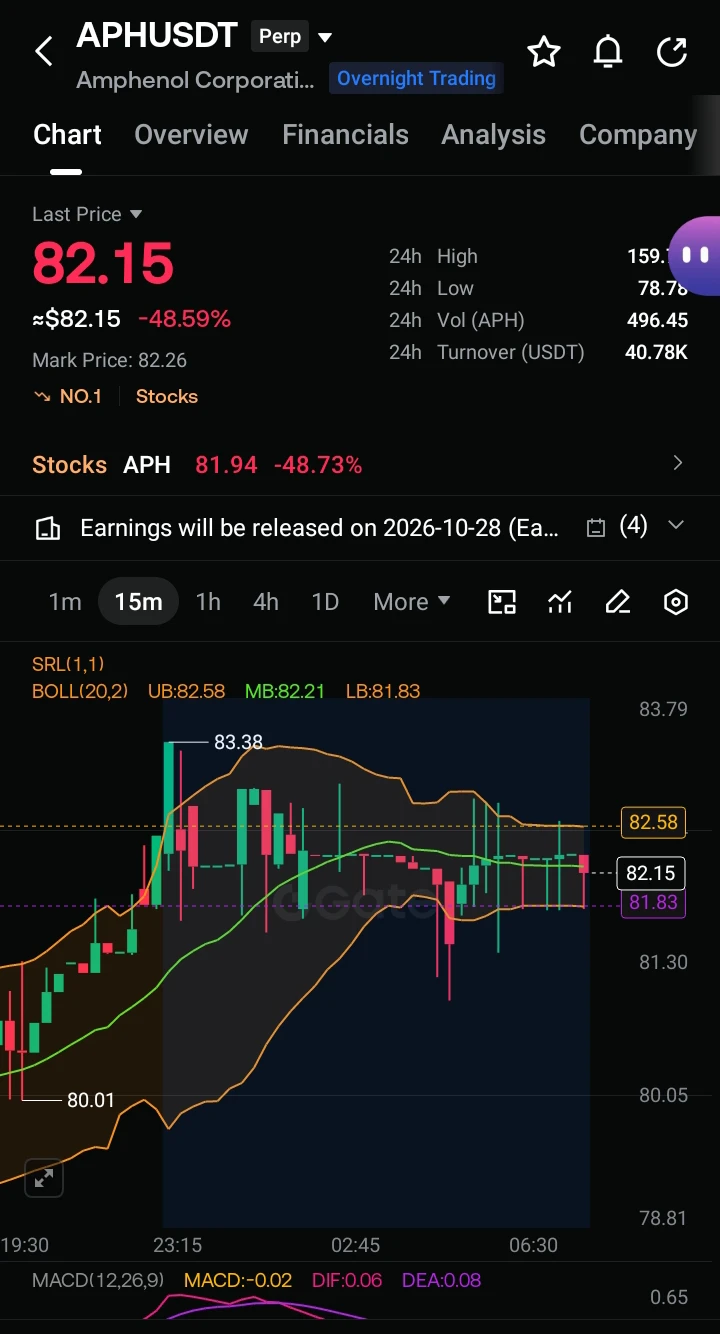Open the Company tab
This screenshot has width=720, height=1334.
click(638, 135)
